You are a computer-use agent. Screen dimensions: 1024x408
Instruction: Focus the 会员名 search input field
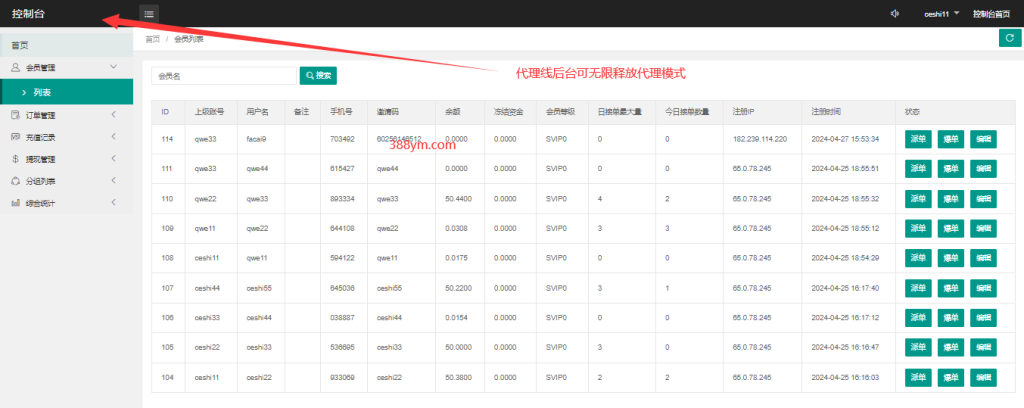[x=224, y=75]
